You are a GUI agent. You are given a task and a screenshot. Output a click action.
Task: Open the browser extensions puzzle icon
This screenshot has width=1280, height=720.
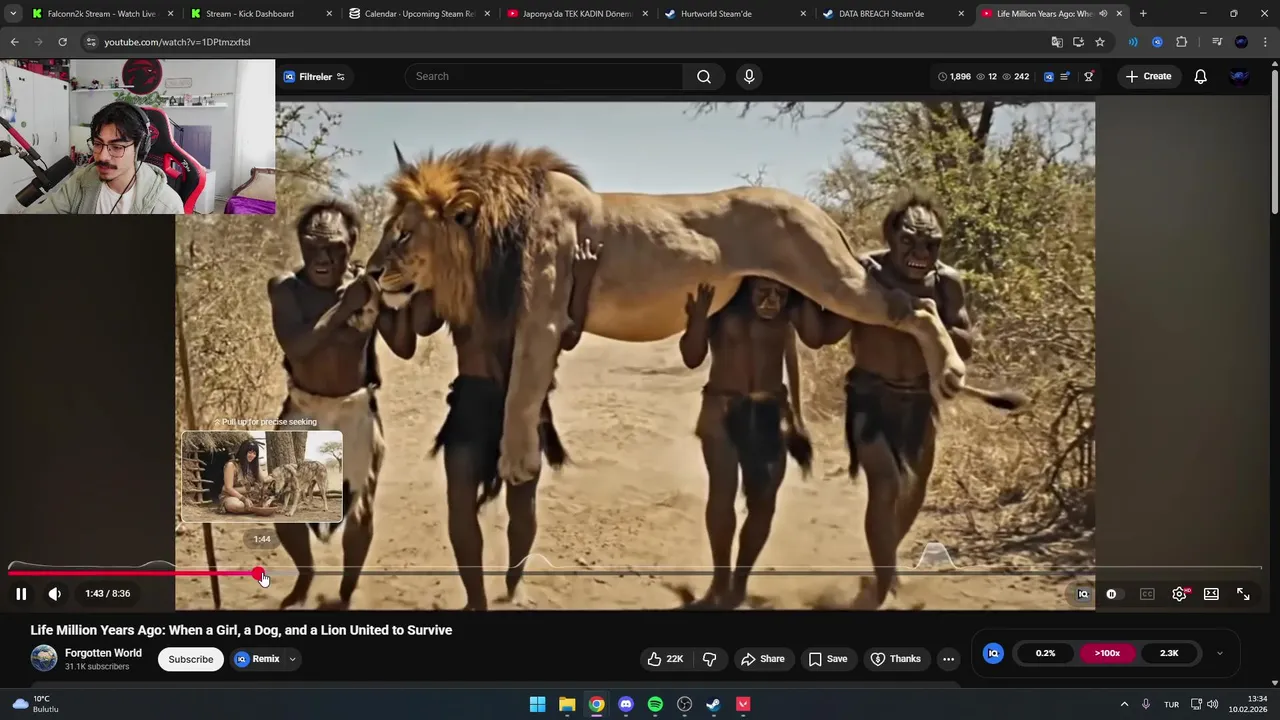[x=1182, y=42]
